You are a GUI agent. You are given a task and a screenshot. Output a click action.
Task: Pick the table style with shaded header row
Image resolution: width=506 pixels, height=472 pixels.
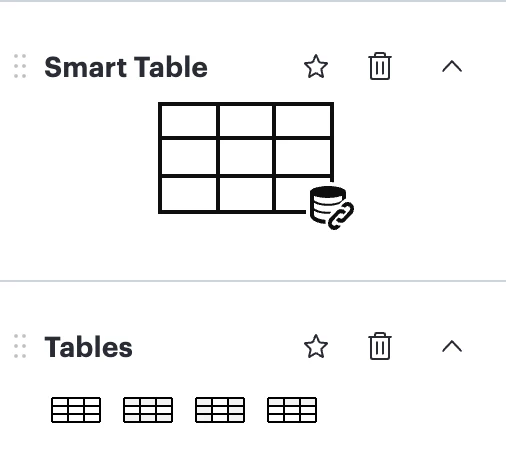(292, 410)
